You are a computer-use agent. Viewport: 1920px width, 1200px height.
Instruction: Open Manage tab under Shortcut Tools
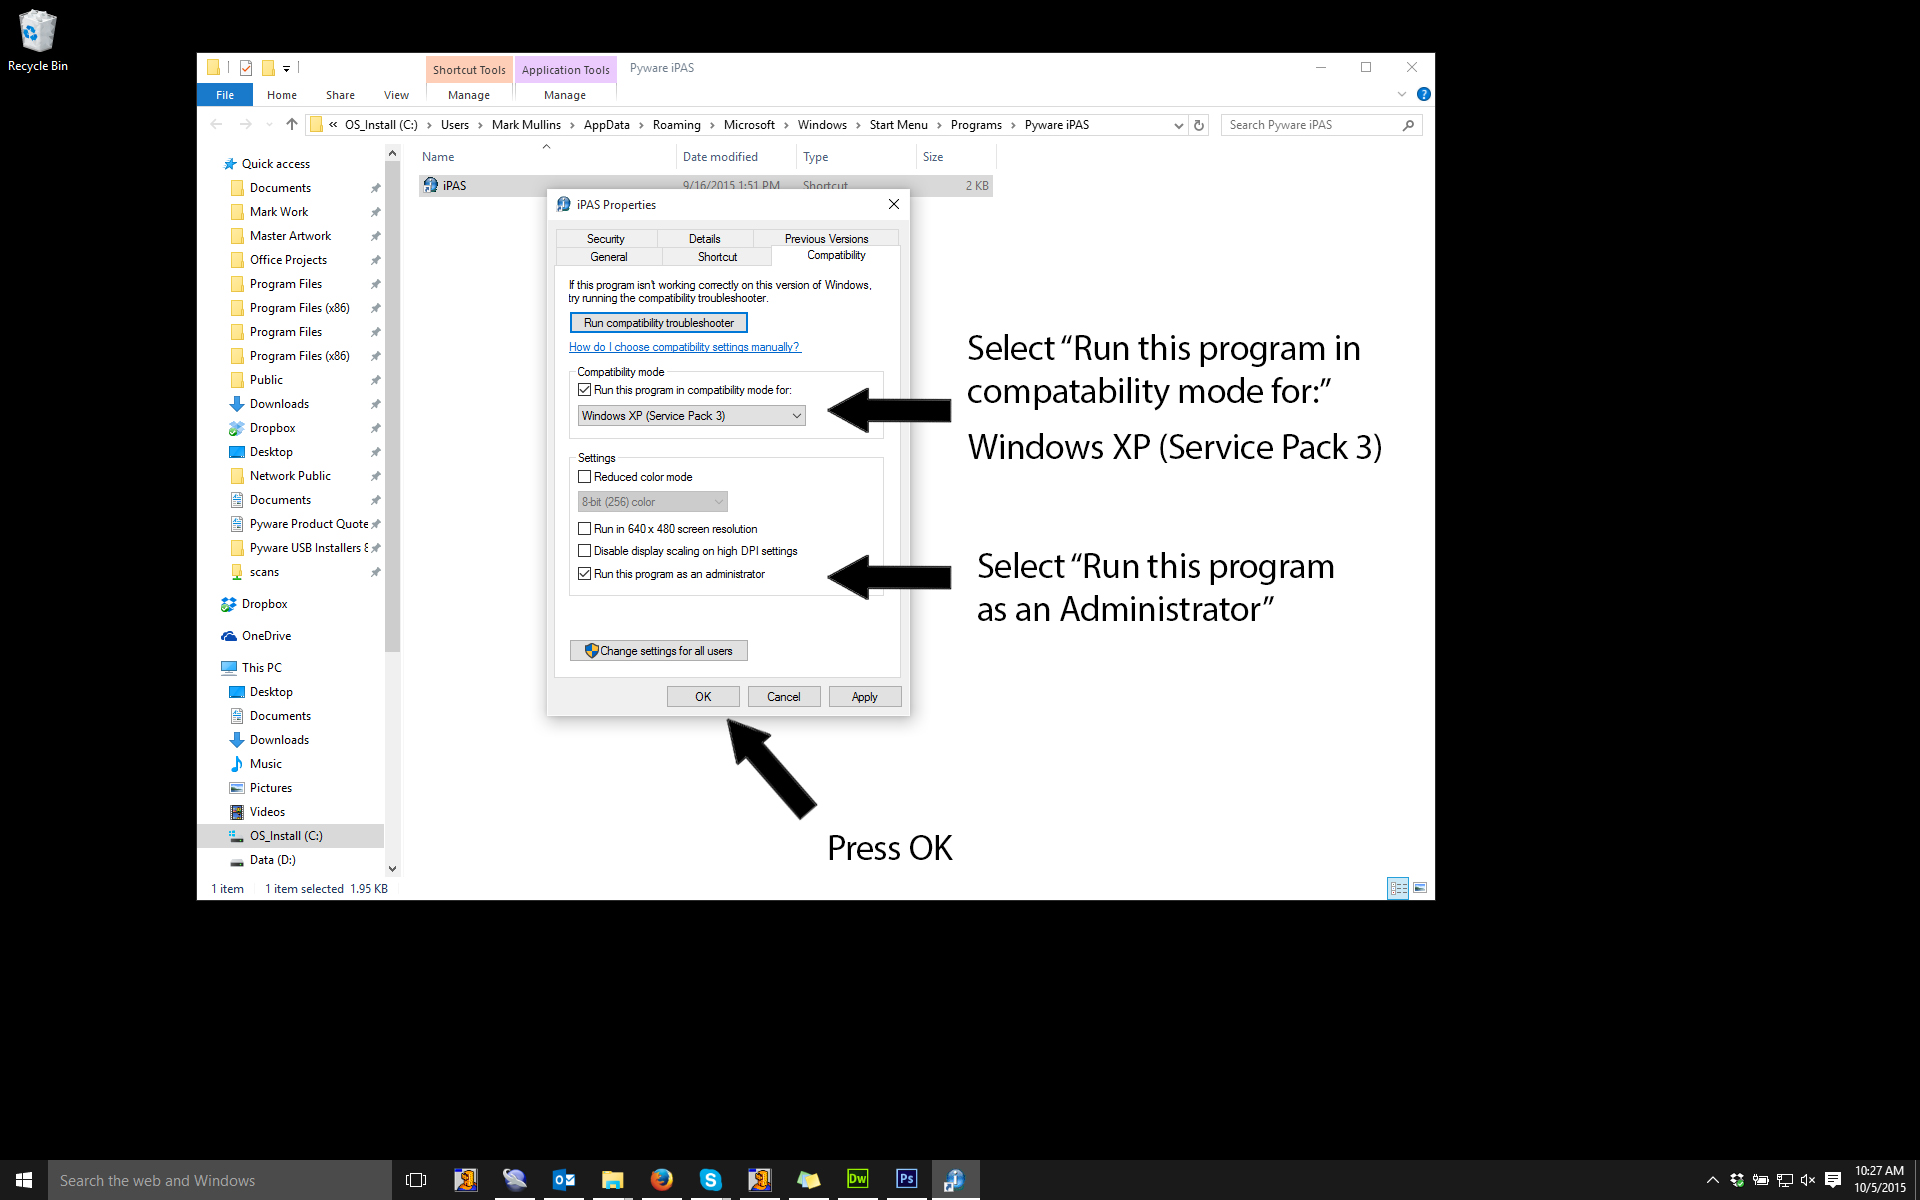(x=469, y=95)
